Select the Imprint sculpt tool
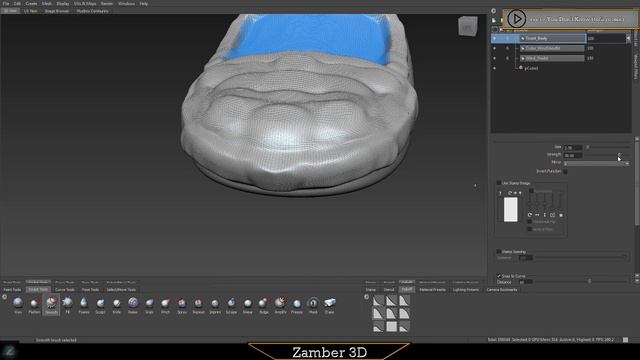Image resolution: width=640 pixels, height=360 pixels. [x=215, y=305]
